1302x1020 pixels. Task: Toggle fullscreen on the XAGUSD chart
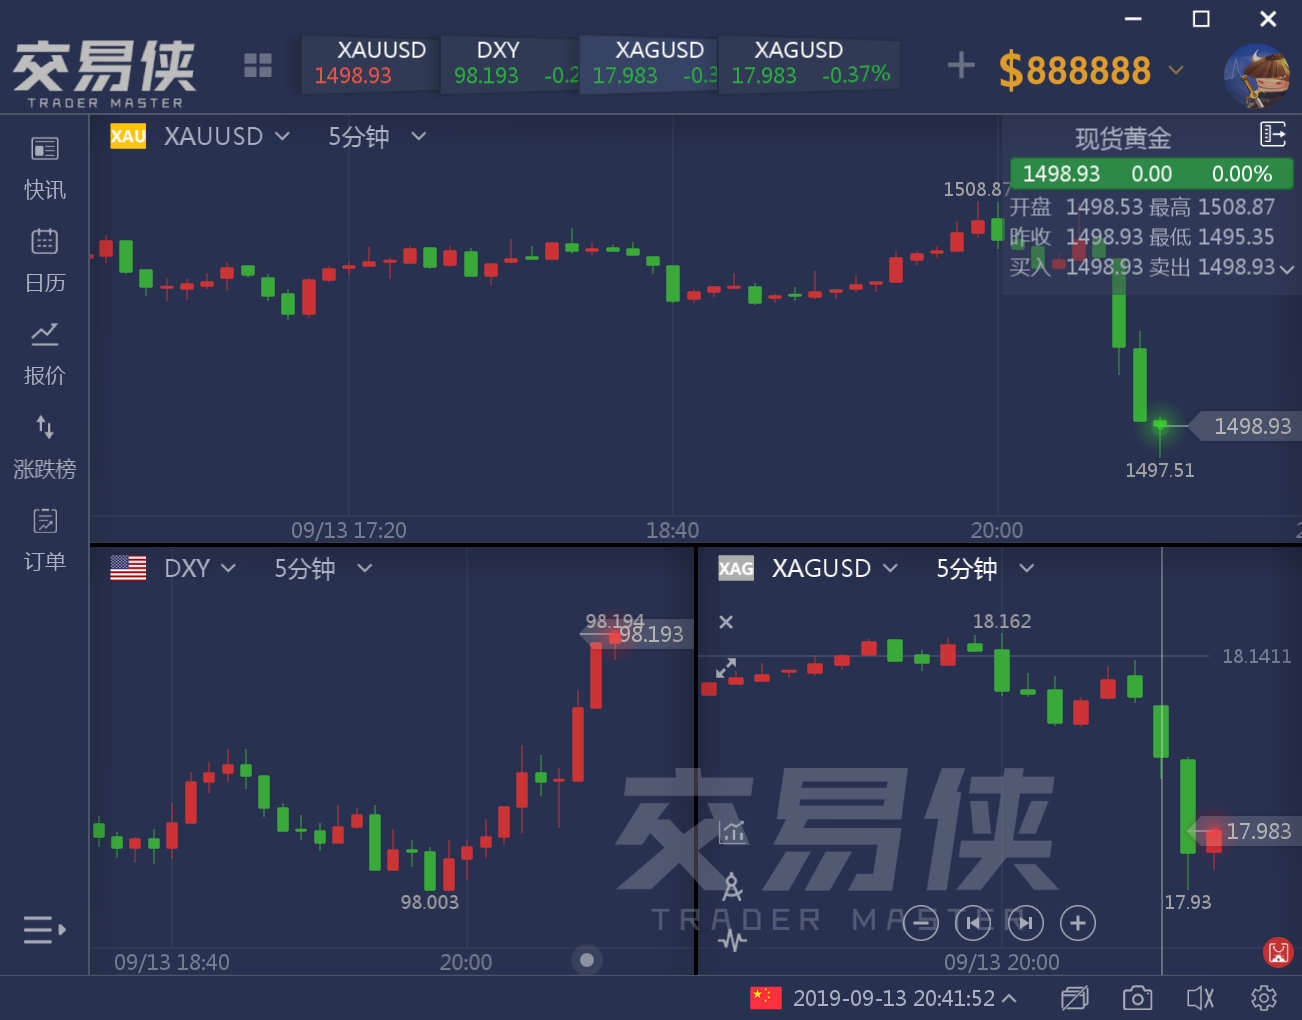click(x=726, y=668)
